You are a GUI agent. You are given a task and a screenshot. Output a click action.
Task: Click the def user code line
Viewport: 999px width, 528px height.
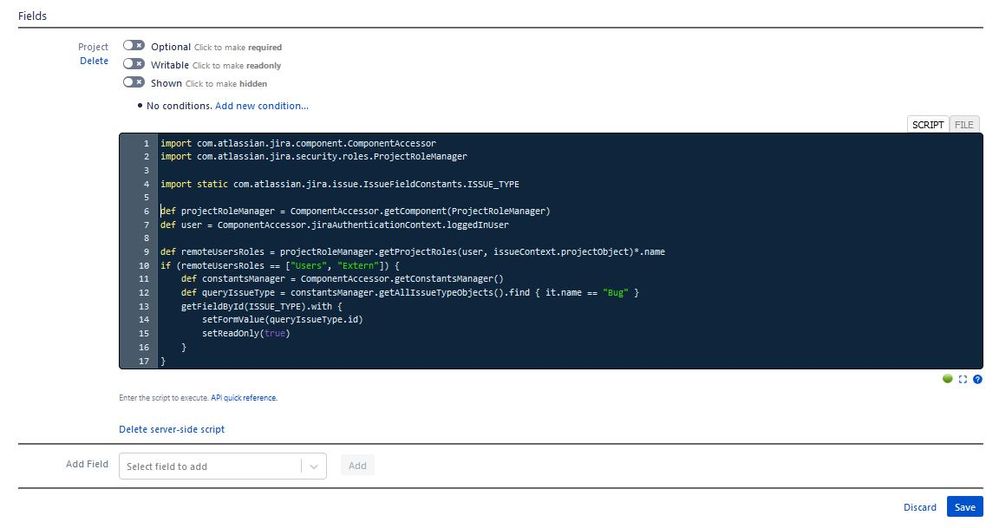click(334, 225)
